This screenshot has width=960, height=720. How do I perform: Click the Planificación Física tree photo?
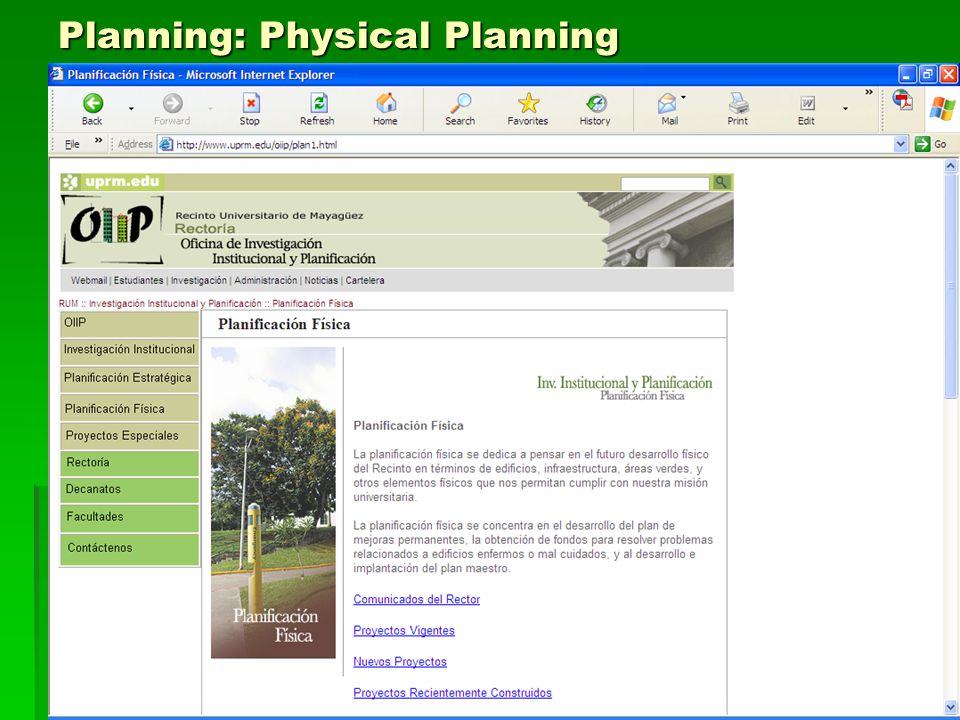(273, 503)
